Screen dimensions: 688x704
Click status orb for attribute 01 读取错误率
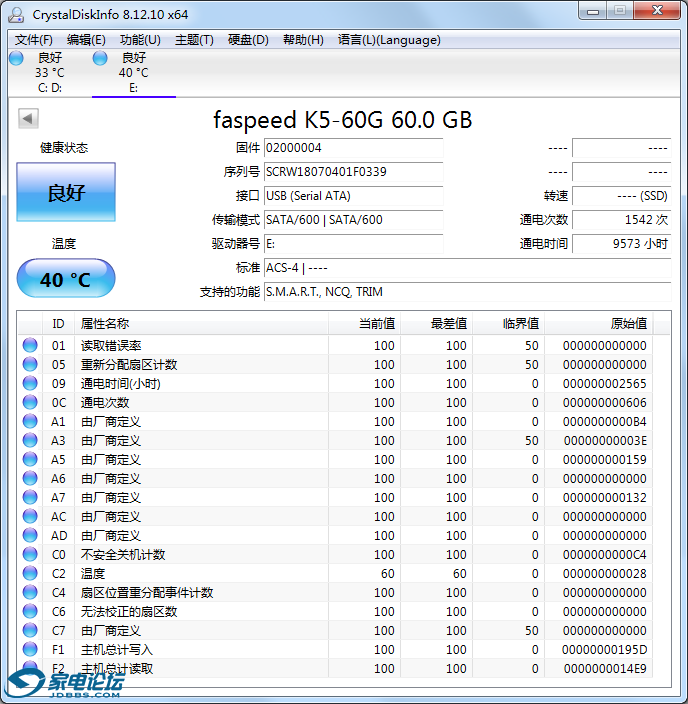[x=30, y=346]
